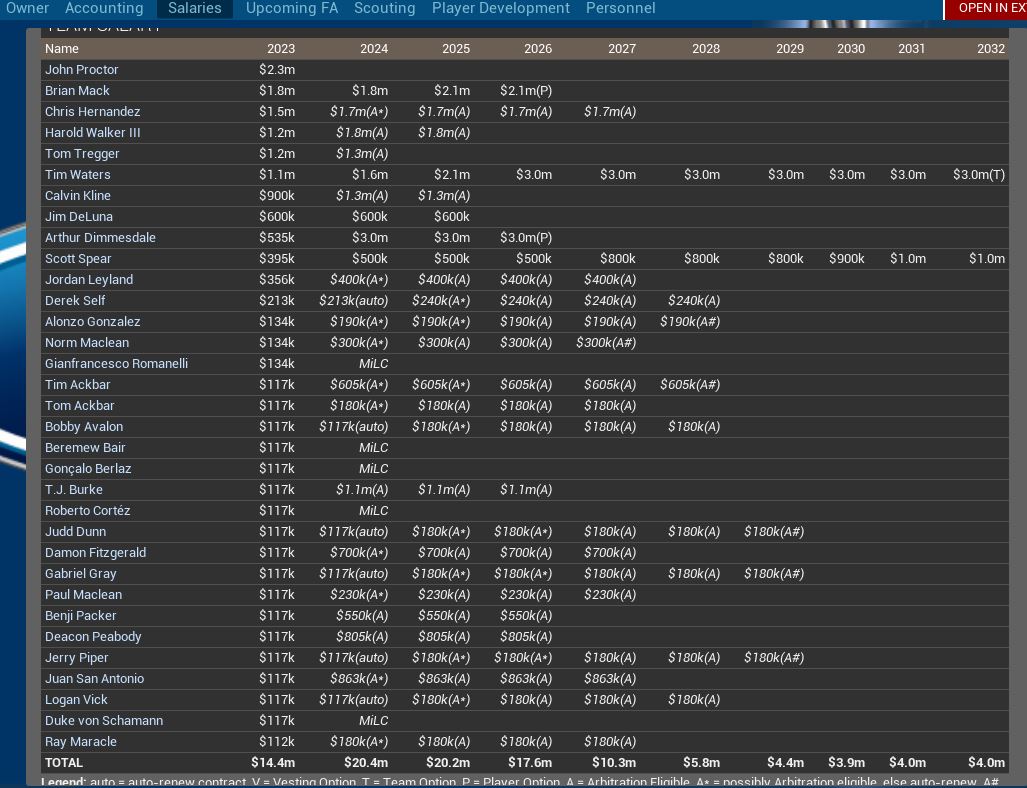Click the Owner tab
1027x788 pixels.
(x=27, y=8)
